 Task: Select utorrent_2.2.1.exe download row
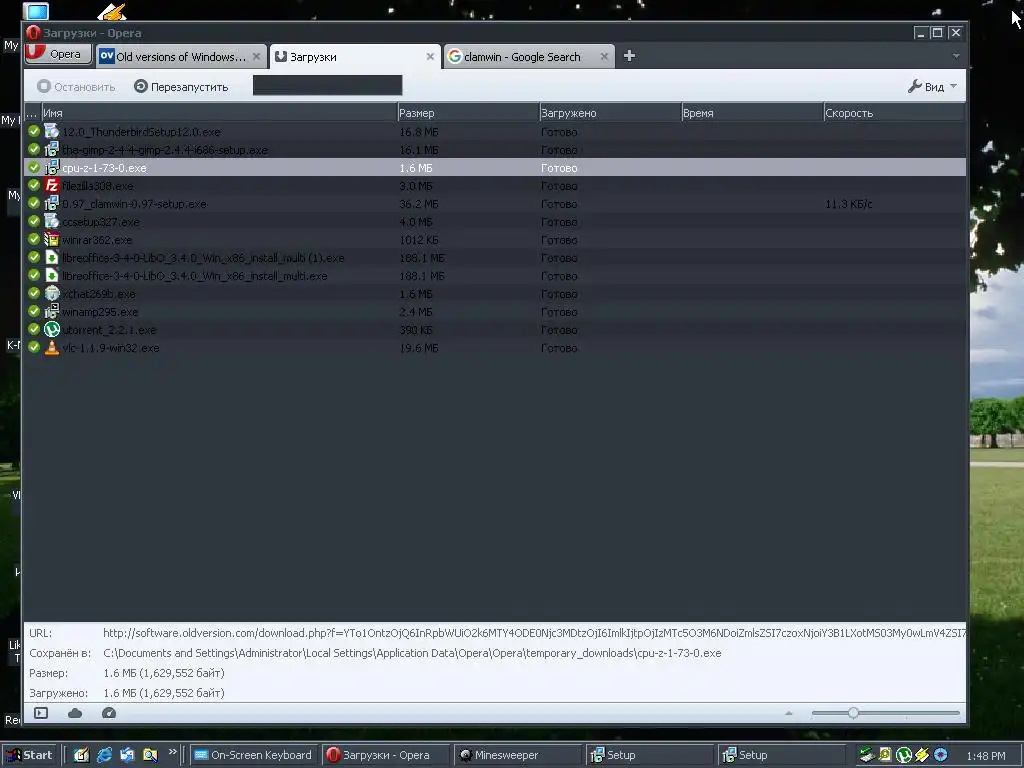pos(495,330)
